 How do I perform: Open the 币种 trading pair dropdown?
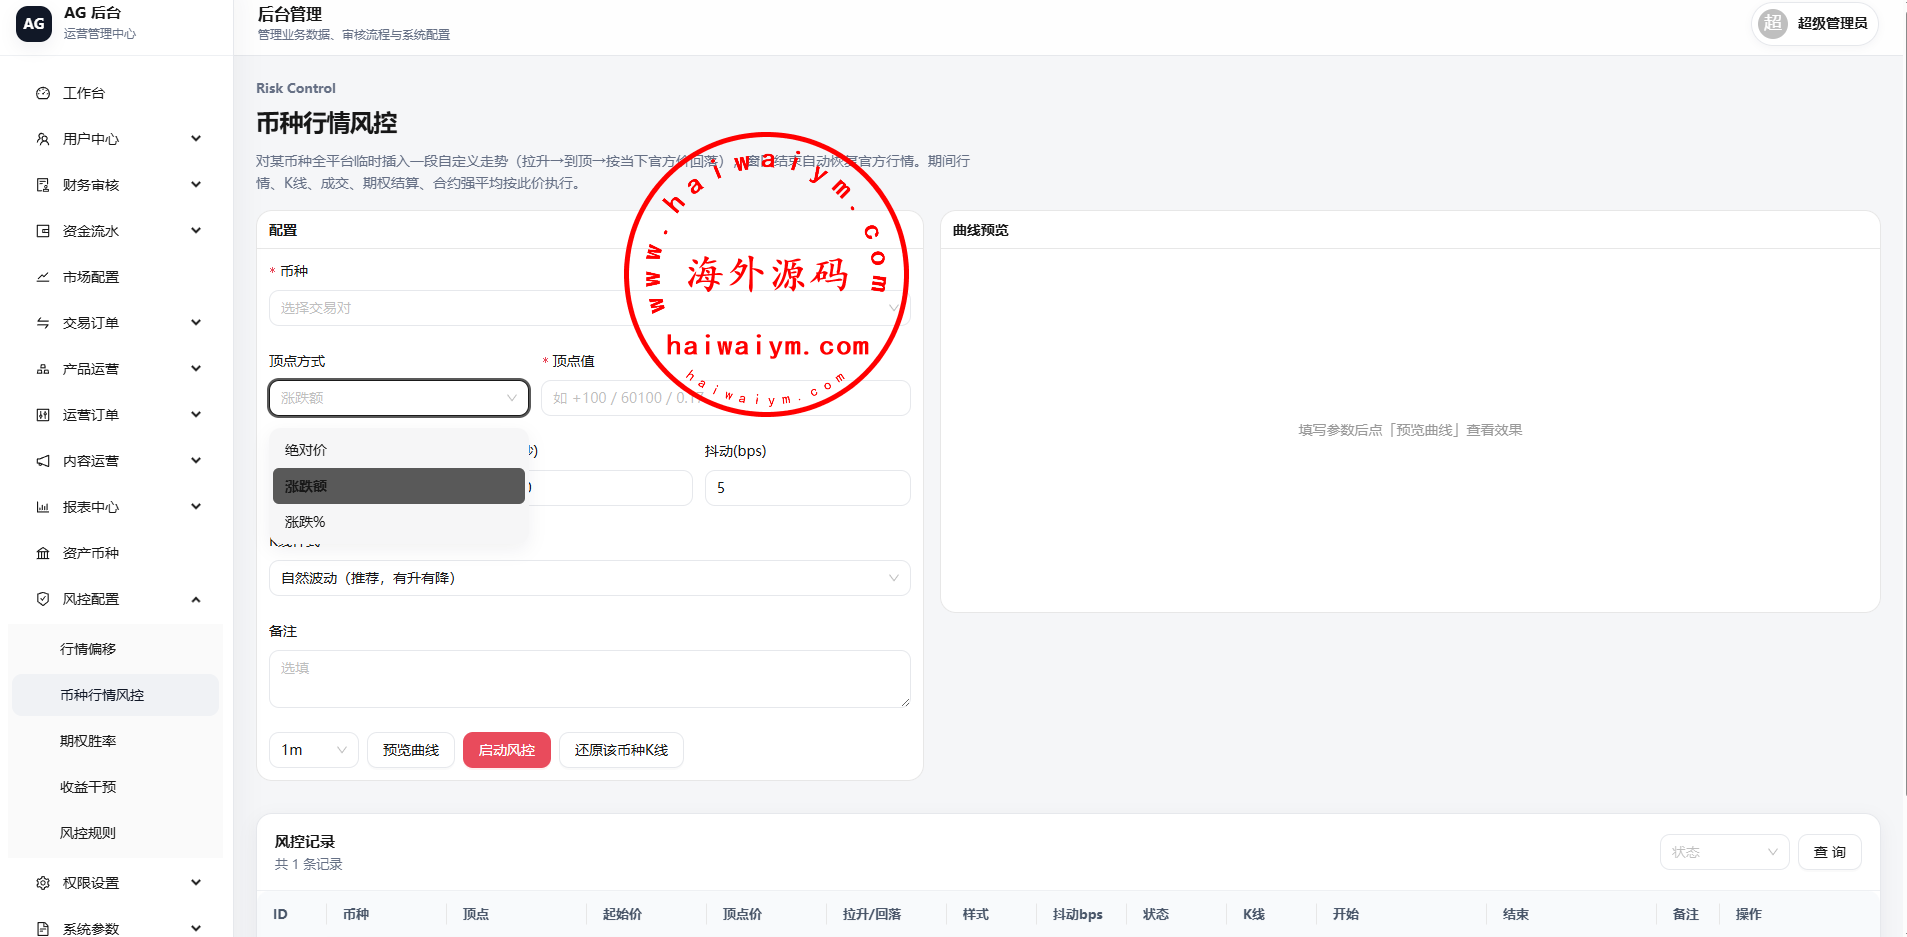point(589,308)
